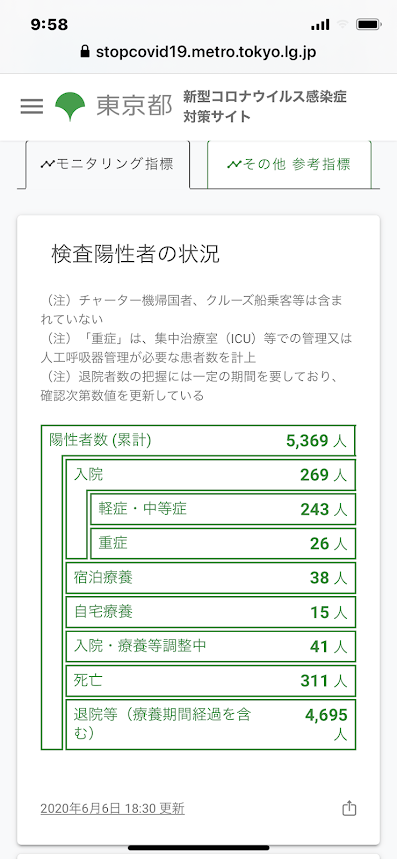Image resolution: width=397 pixels, height=859 pixels.
Task: Tap the 東京都 site title text
Action: click(134, 106)
